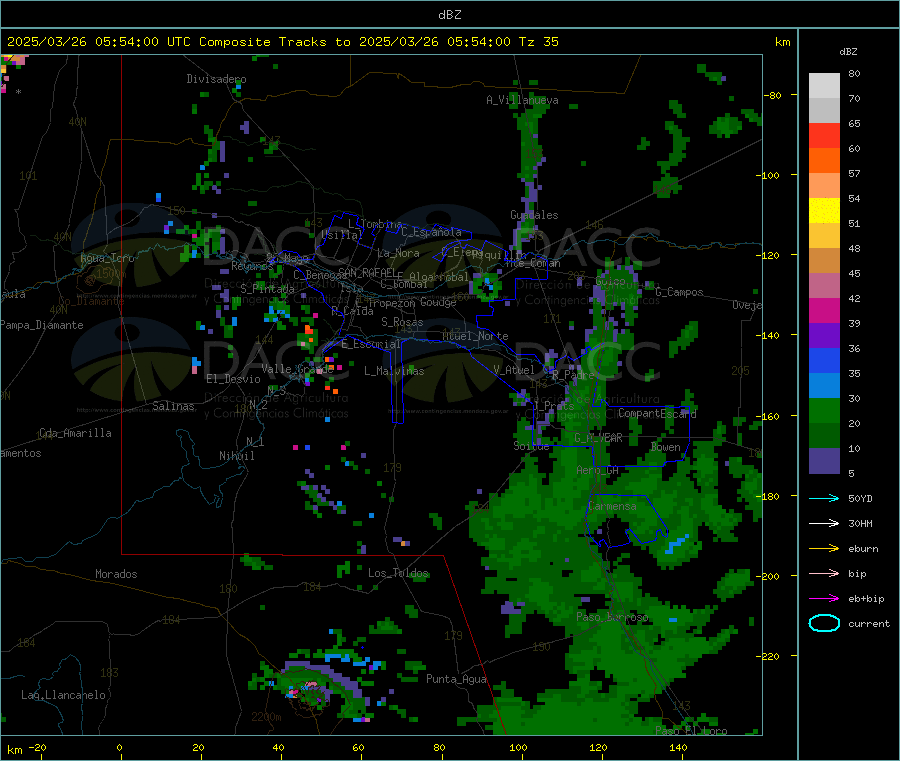The height and width of the screenshot is (761, 900).
Task: Select the bright green 20-30 dBZ swatch
Action: click(824, 410)
